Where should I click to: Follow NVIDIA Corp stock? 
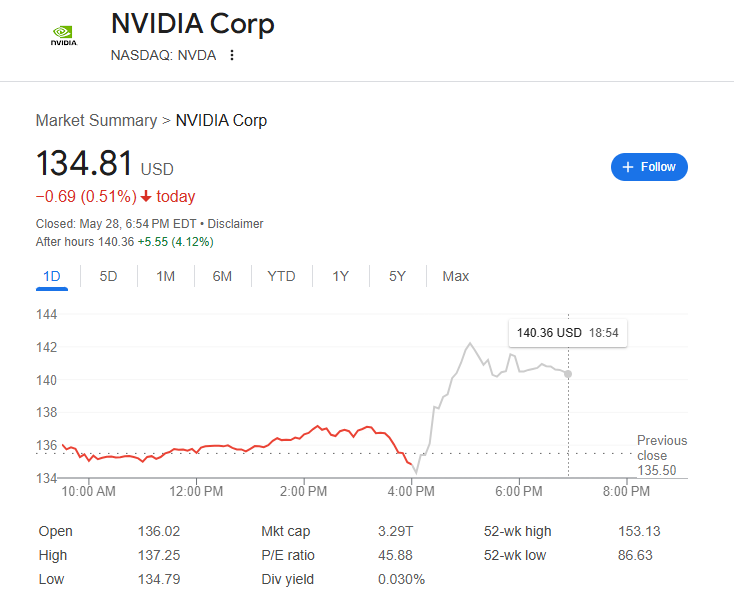(x=649, y=167)
